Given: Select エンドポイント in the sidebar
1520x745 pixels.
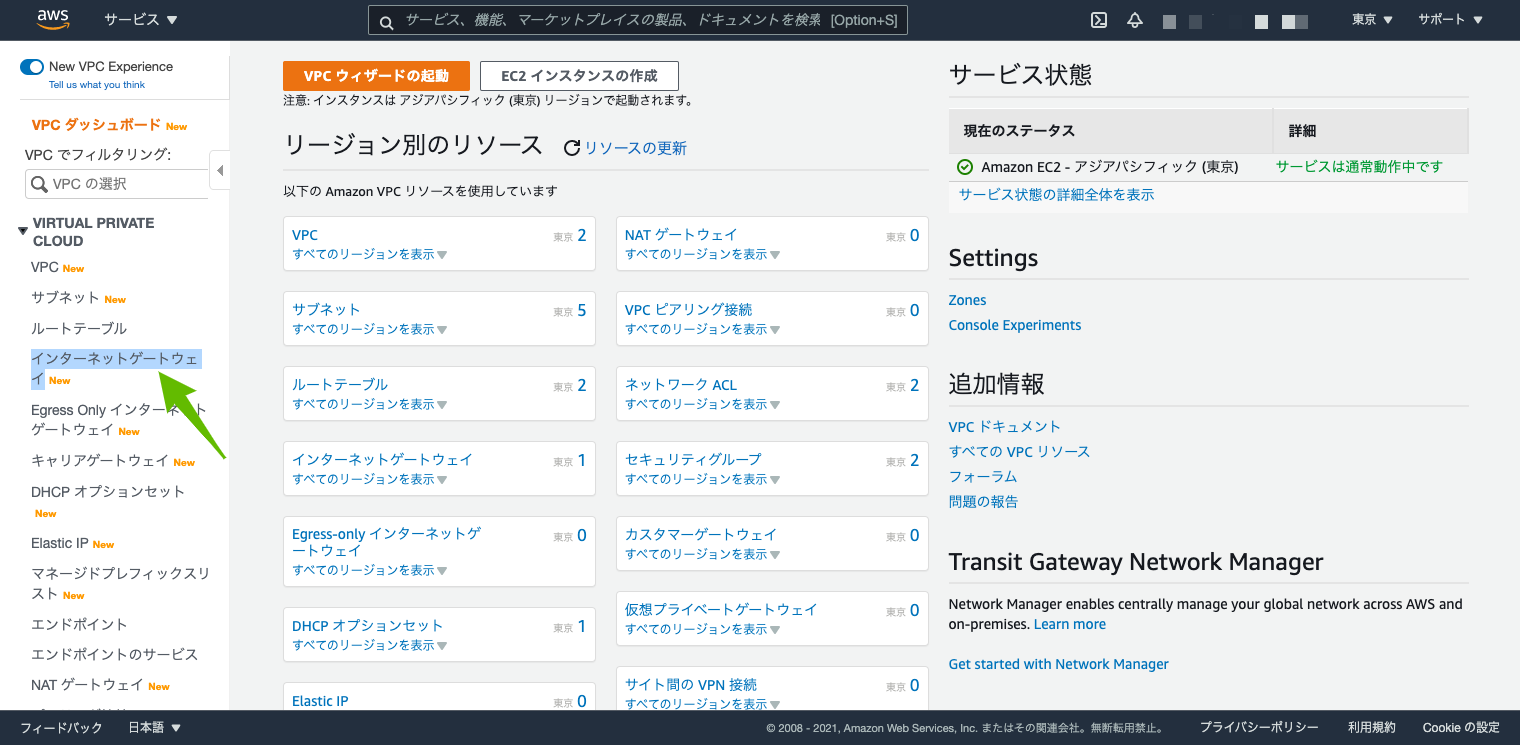Looking at the screenshot, I should click(x=79, y=624).
